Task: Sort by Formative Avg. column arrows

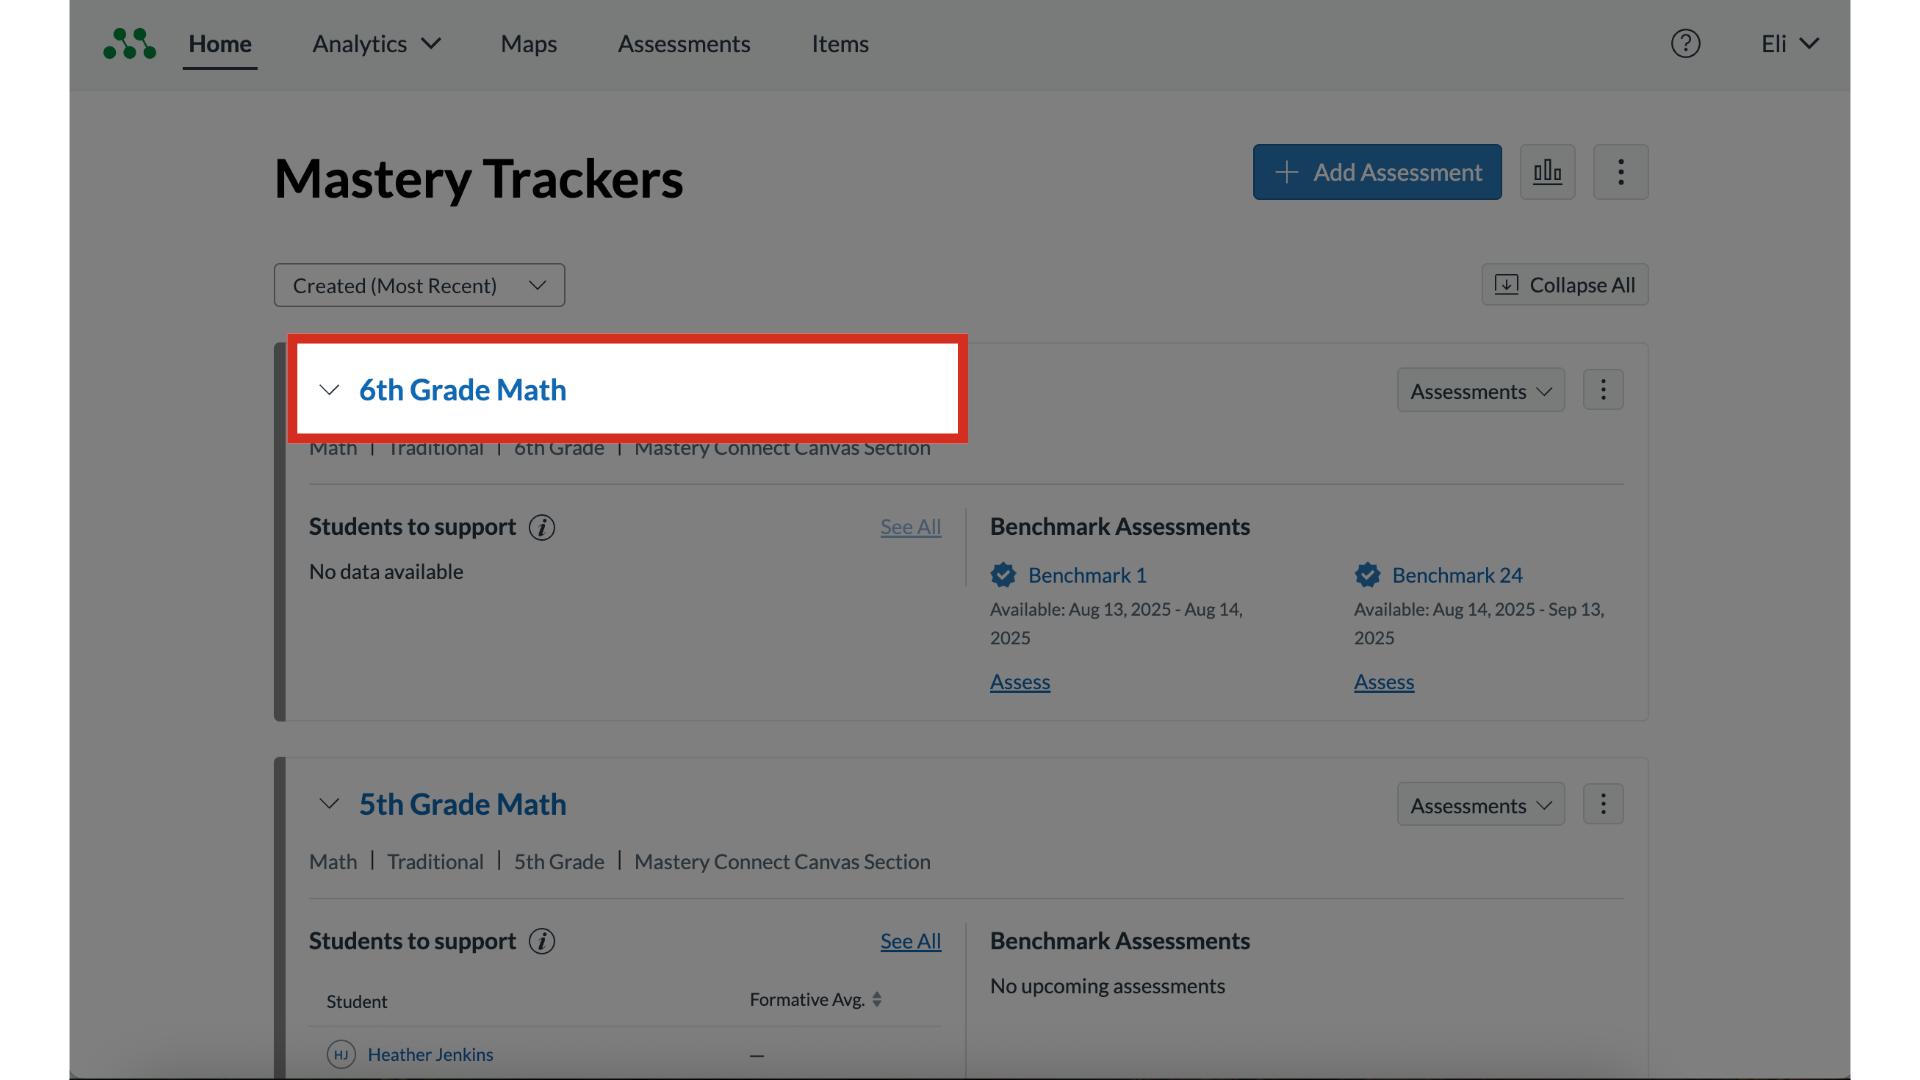Action: 877,999
